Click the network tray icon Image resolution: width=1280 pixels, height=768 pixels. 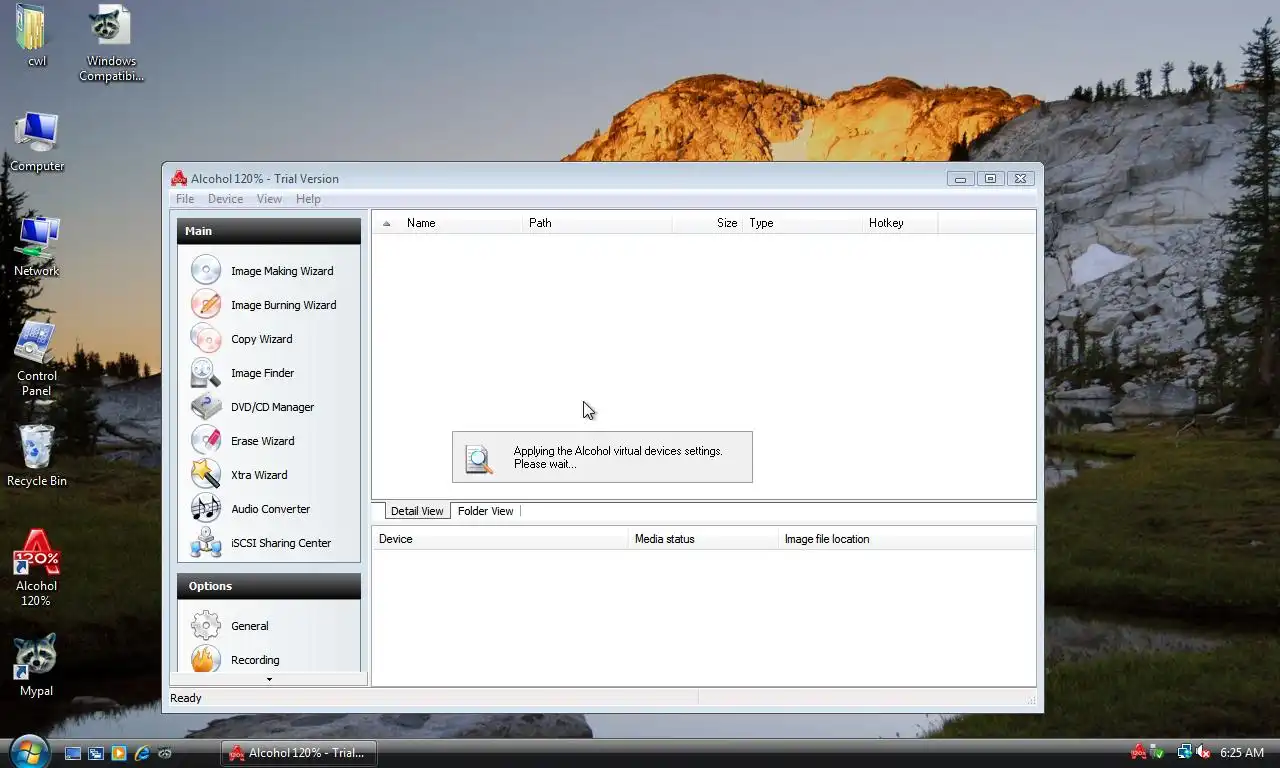click(1185, 752)
